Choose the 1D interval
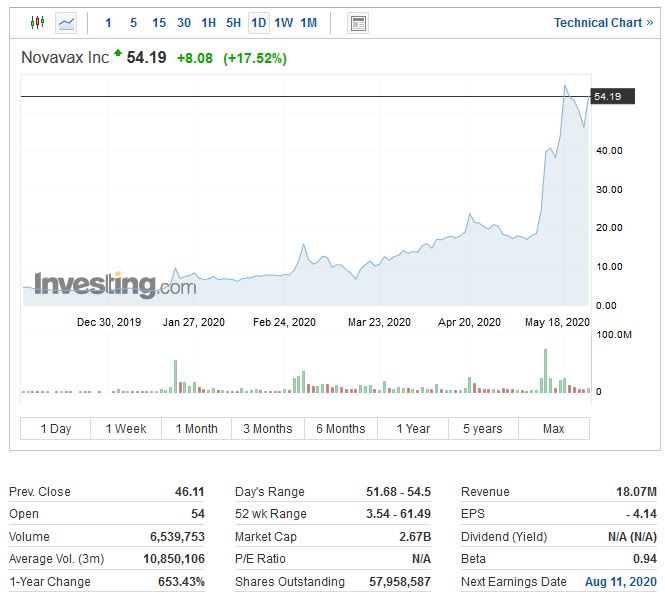Viewport: 665px width, 603px height. pos(258,22)
